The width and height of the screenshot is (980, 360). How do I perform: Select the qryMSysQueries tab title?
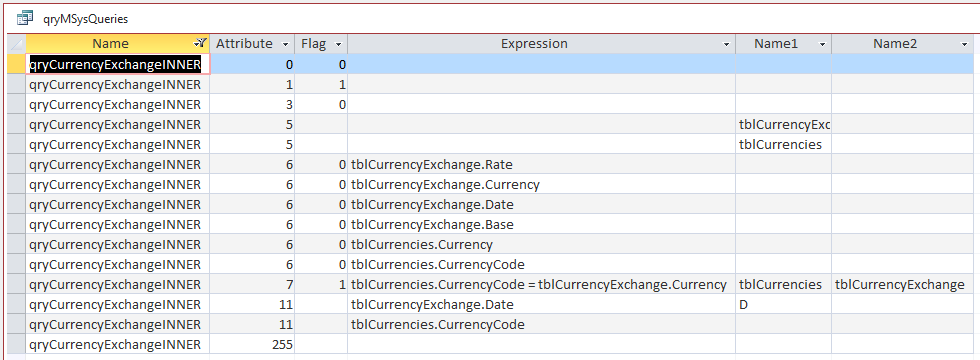point(85,19)
